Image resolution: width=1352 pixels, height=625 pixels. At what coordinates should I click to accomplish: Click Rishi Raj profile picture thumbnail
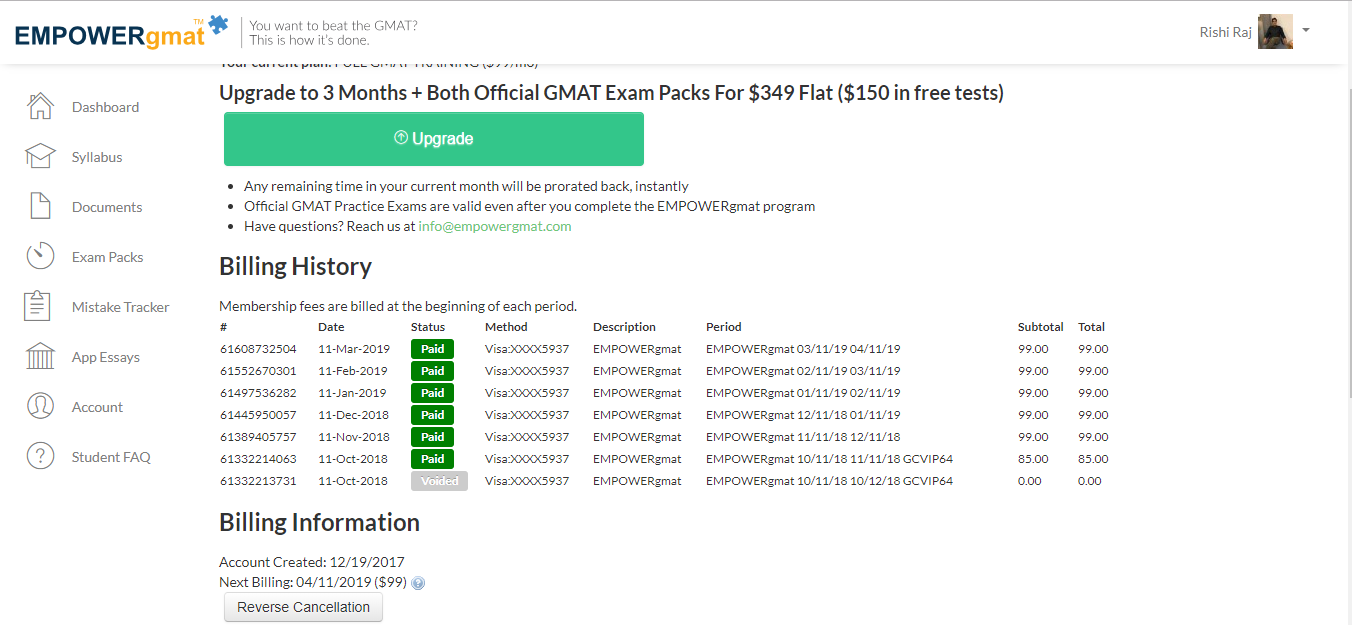(1275, 32)
